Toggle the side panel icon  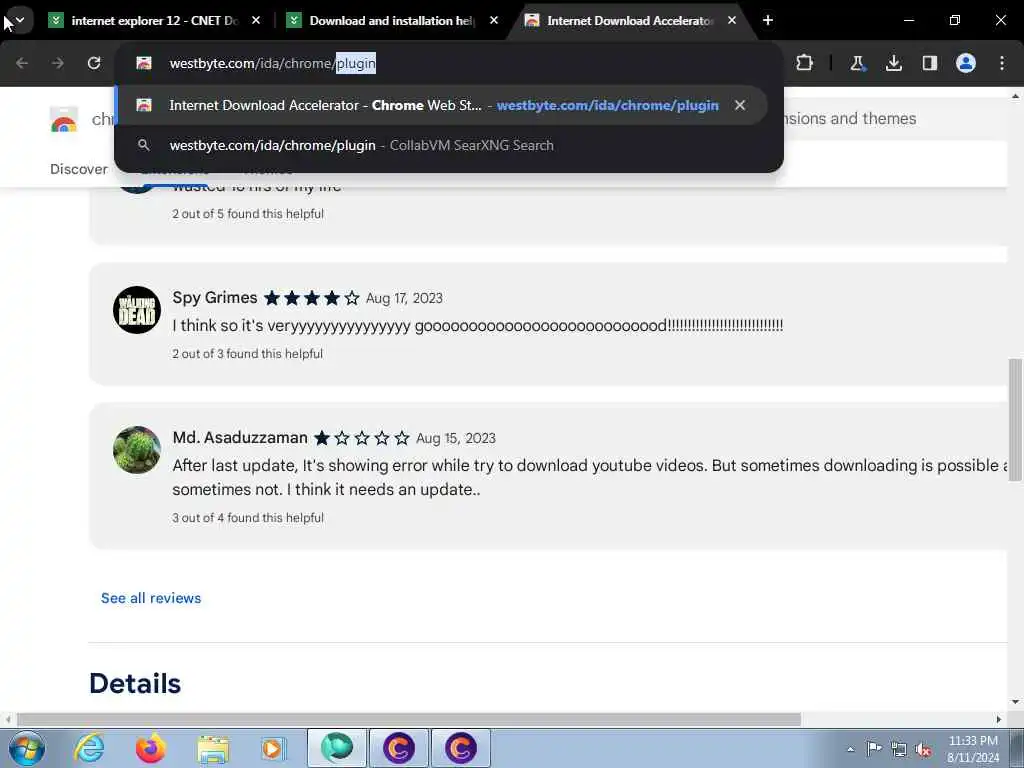point(929,63)
